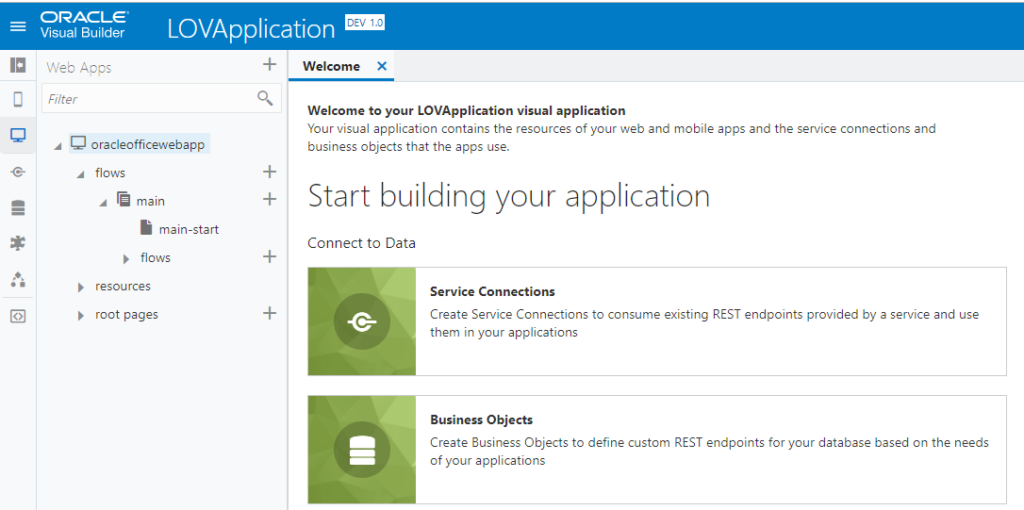The image size is (1024, 510).
Task: Expand the nested flows node under main
Action: pyautogui.click(x=126, y=259)
